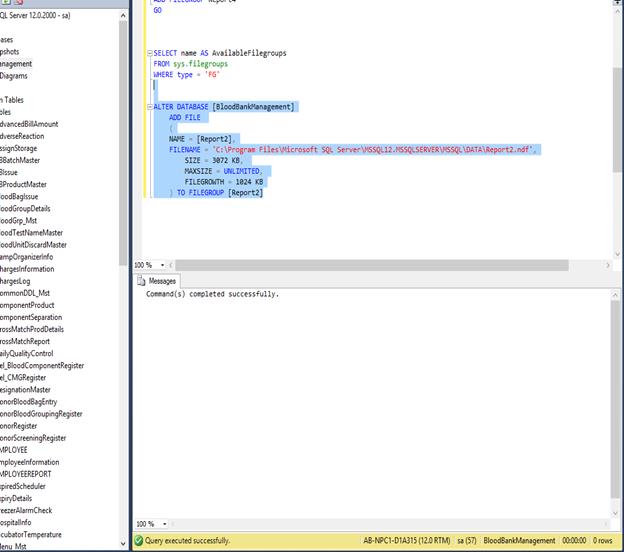Select the BloodGroupDetails table node
Viewport: 624px width, 552px height.
25,209
